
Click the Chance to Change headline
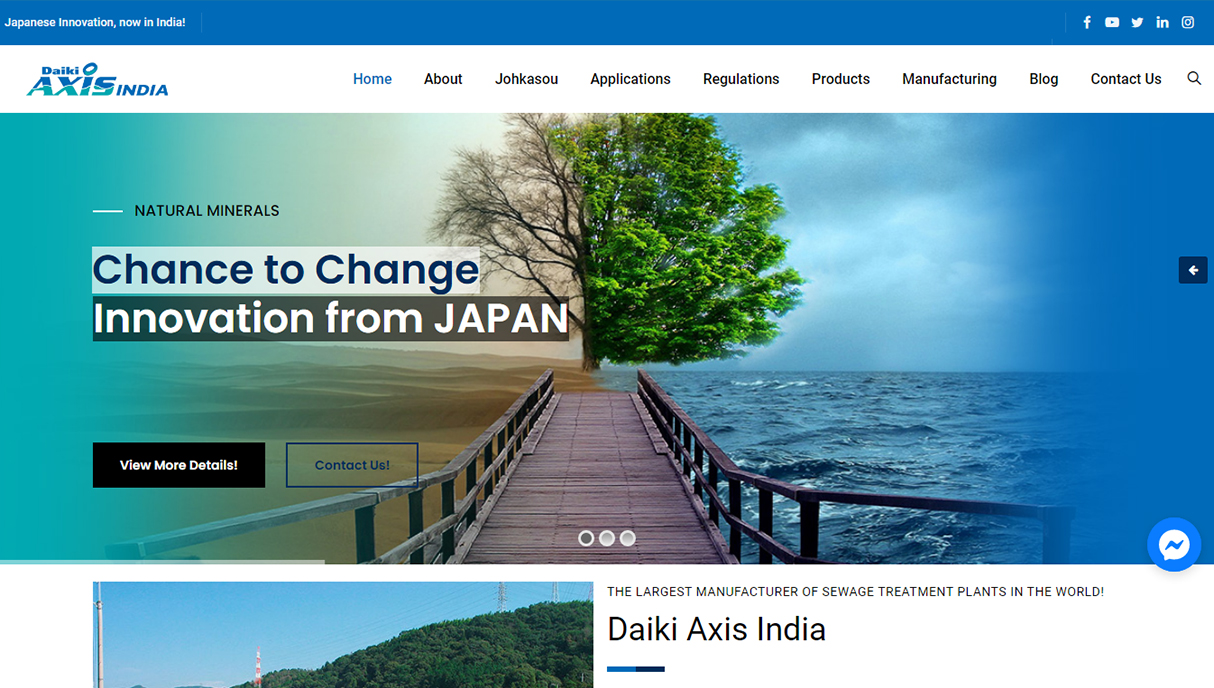coord(286,270)
